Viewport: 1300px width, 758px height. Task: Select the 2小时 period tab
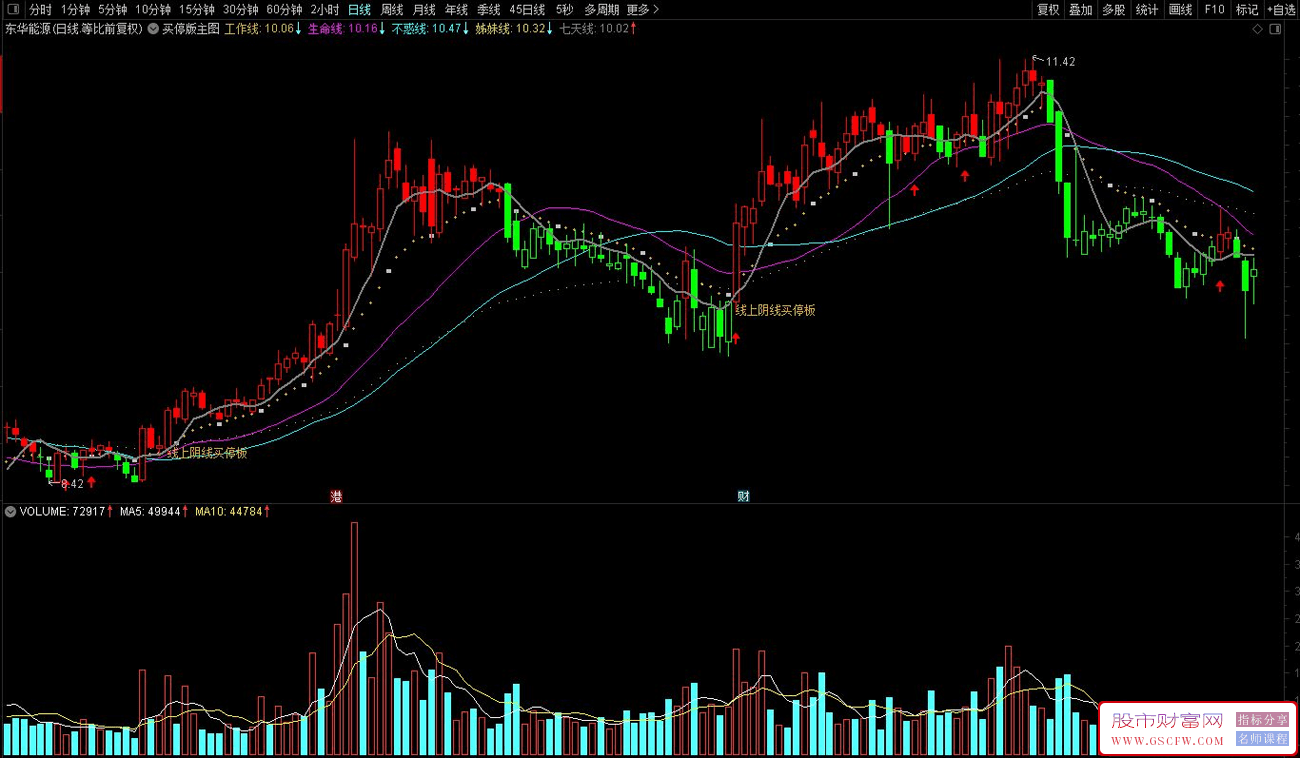click(325, 10)
